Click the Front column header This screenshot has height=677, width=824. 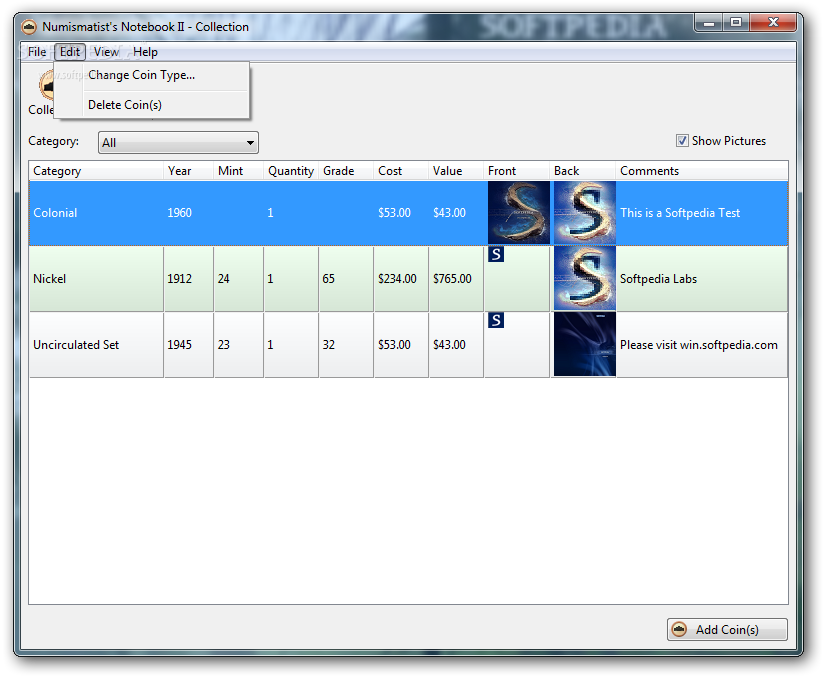coord(516,171)
